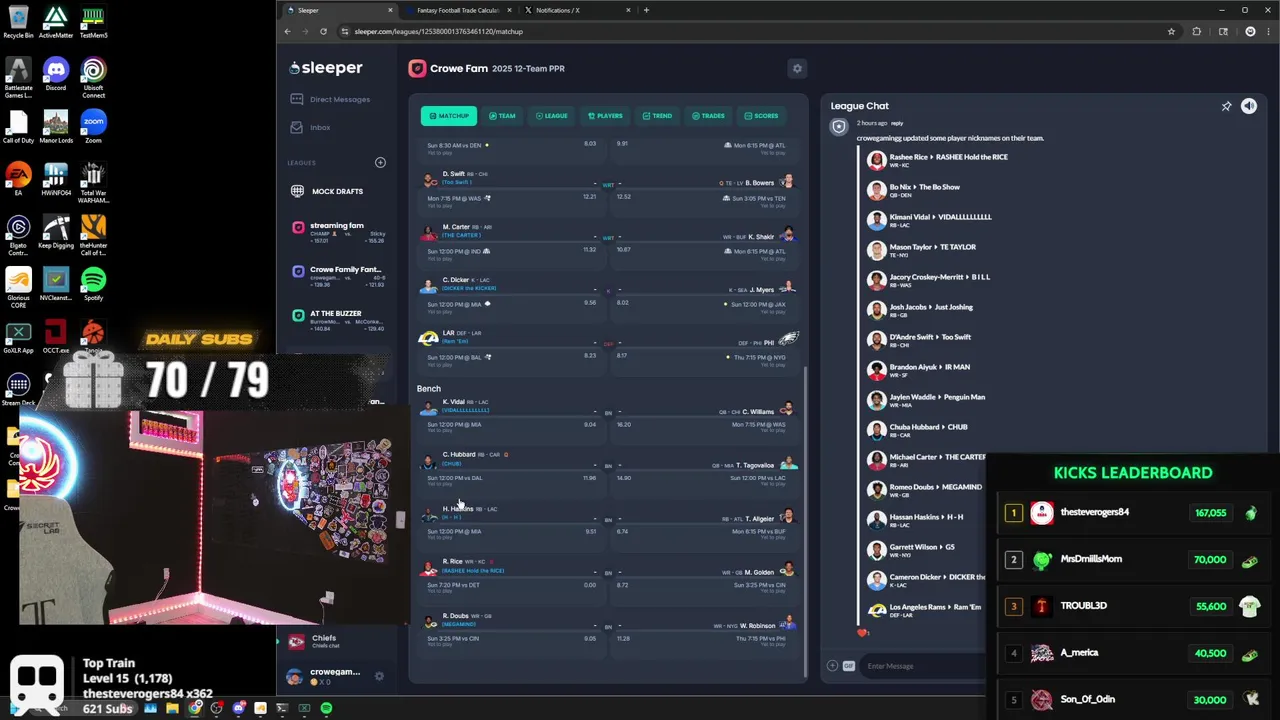
Task: Select the Crowe Family Fant... league
Action: coord(338,275)
